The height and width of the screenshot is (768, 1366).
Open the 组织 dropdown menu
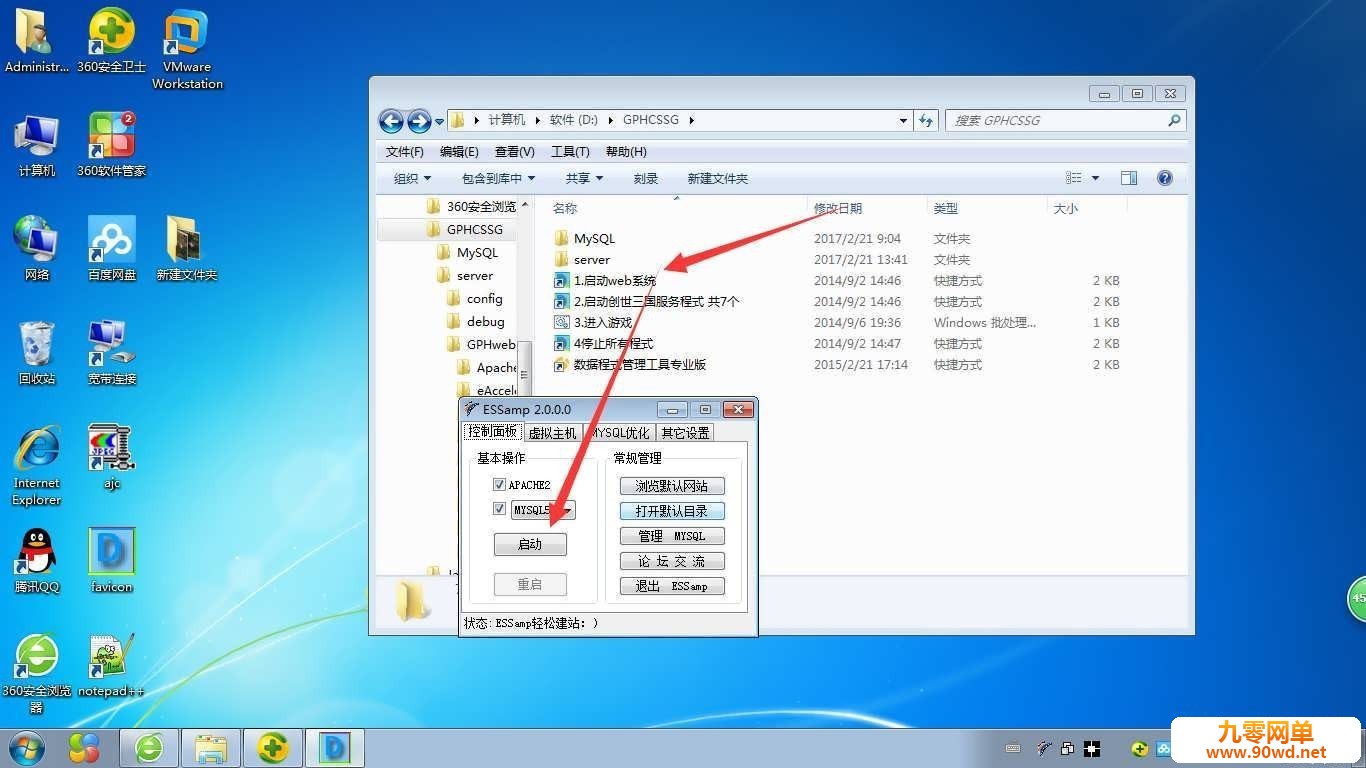(x=412, y=178)
